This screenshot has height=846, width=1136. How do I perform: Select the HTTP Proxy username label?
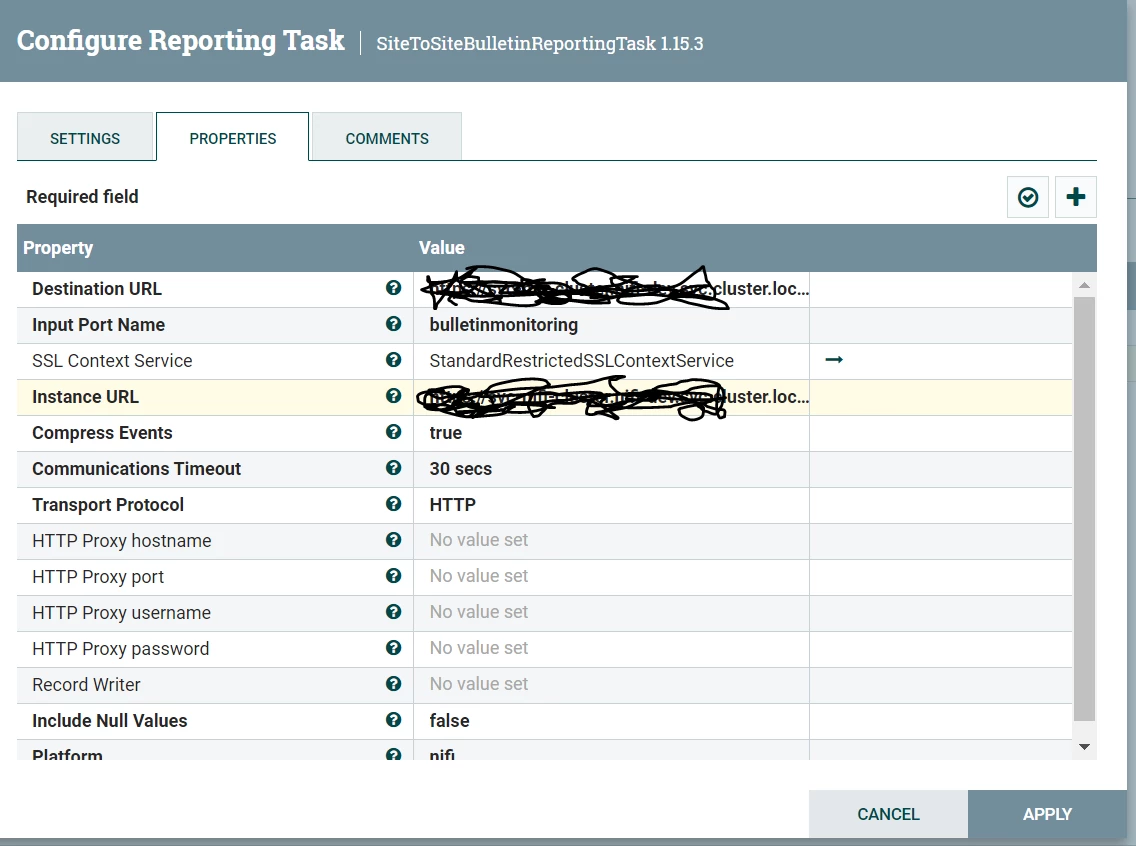point(122,613)
